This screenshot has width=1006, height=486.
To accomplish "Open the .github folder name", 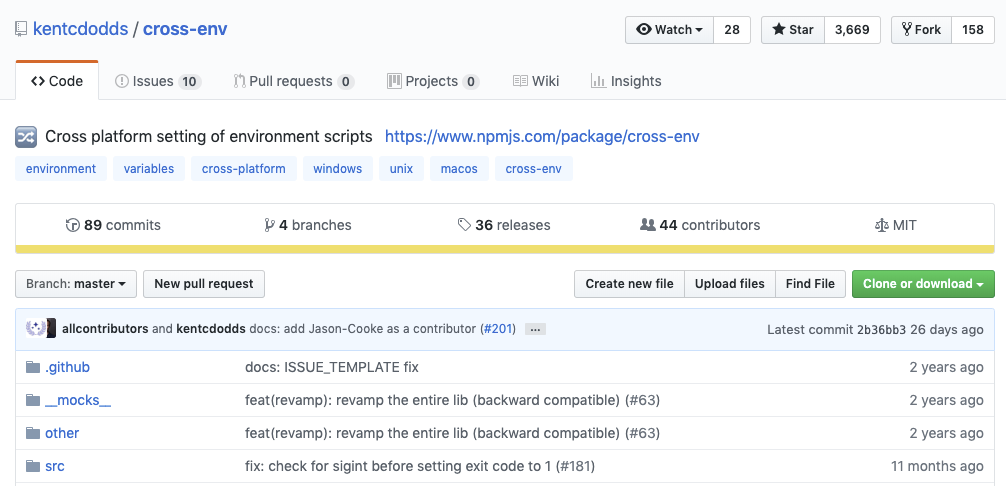I will click(x=67, y=367).
